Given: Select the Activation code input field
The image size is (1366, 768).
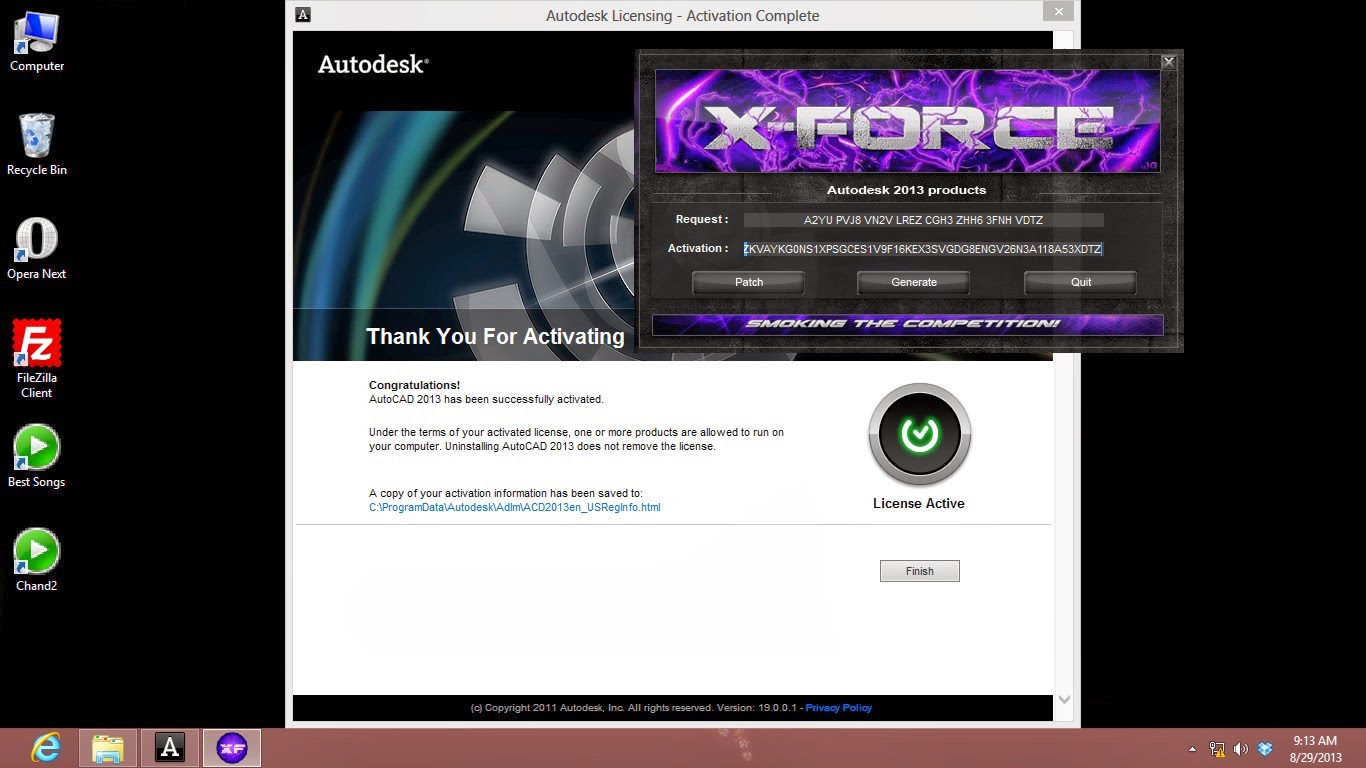Looking at the screenshot, I should [x=922, y=249].
